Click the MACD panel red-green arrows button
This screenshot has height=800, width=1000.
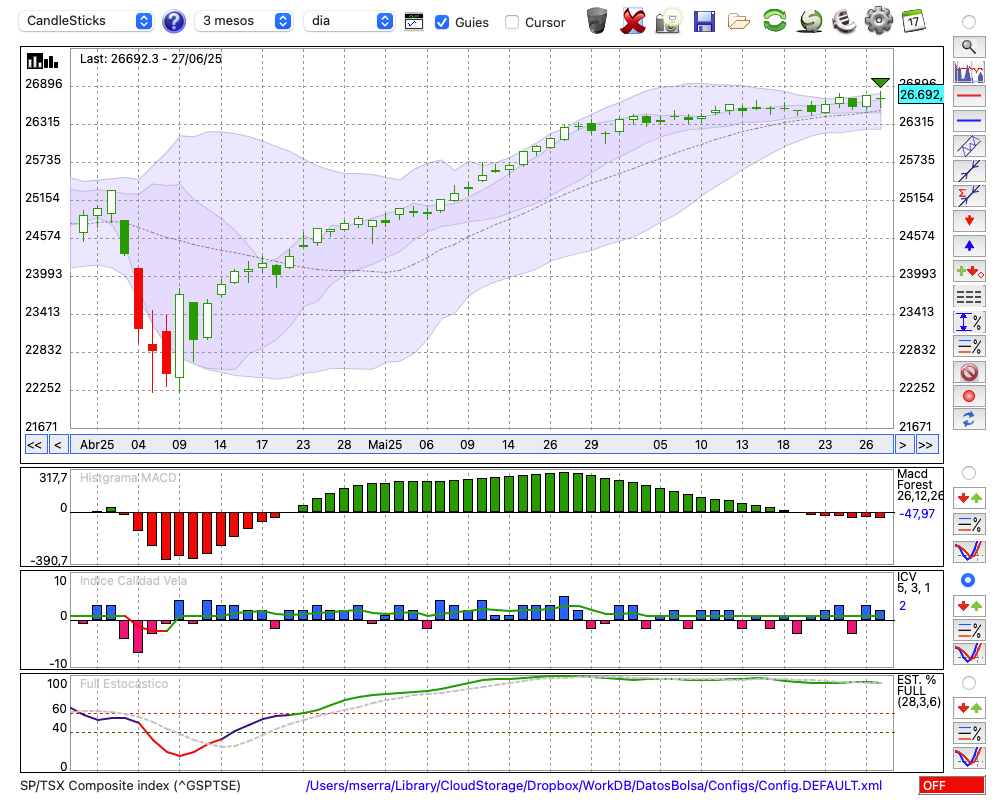coord(969,498)
